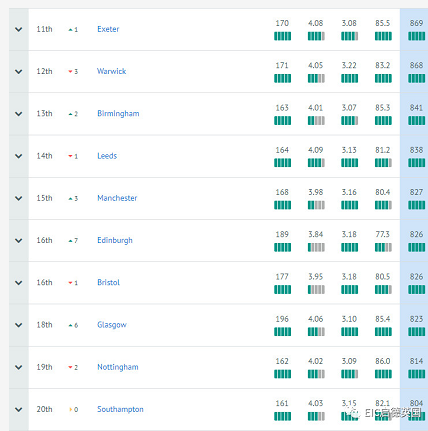The height and width of the screenshot is (431, 428).
Task: Expand the Edinburgh row chevron
Action: click(x=19, y=240)
